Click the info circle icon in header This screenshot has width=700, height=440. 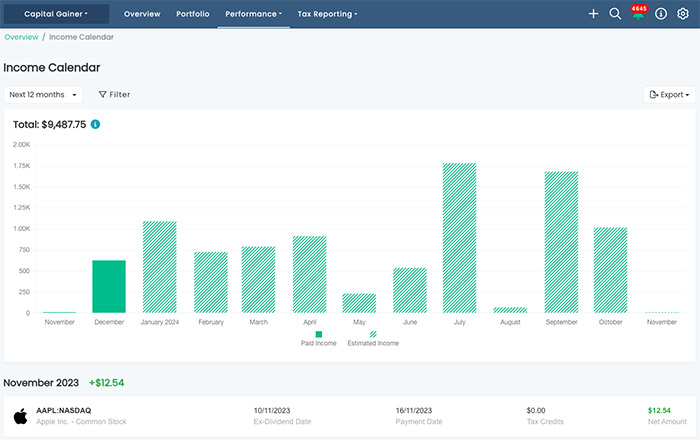[661, 14]
